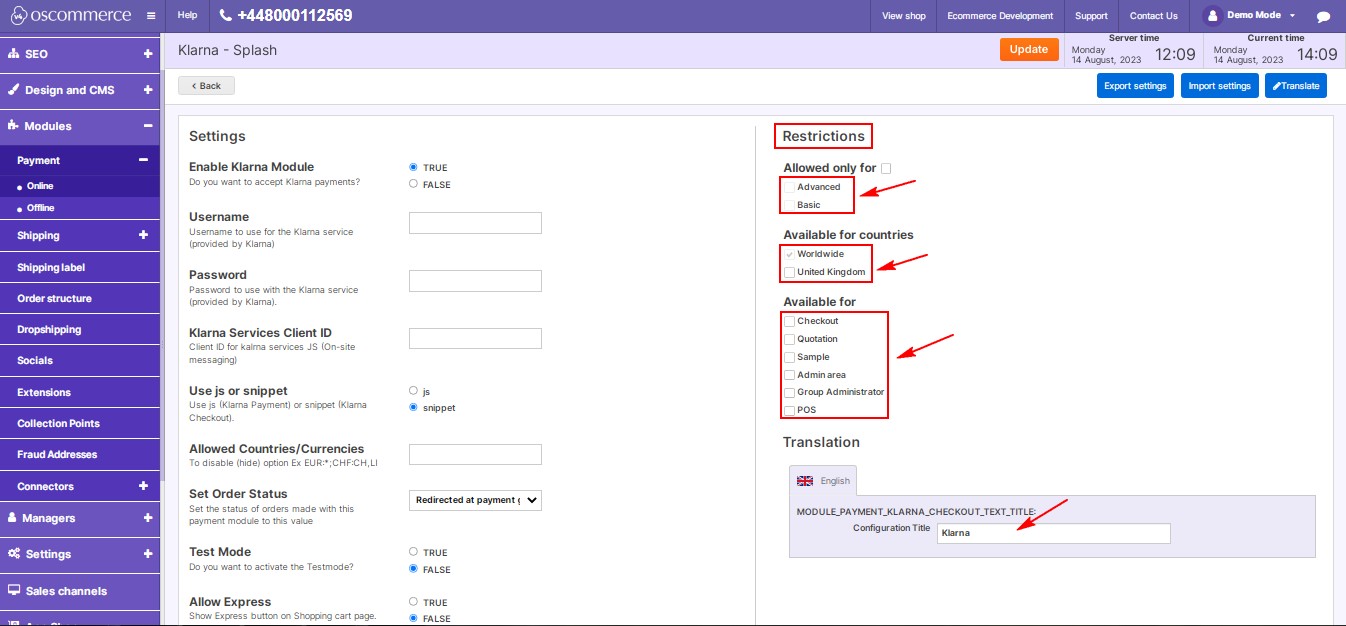Check the Advanced group checkbox

tap(790, 187)
